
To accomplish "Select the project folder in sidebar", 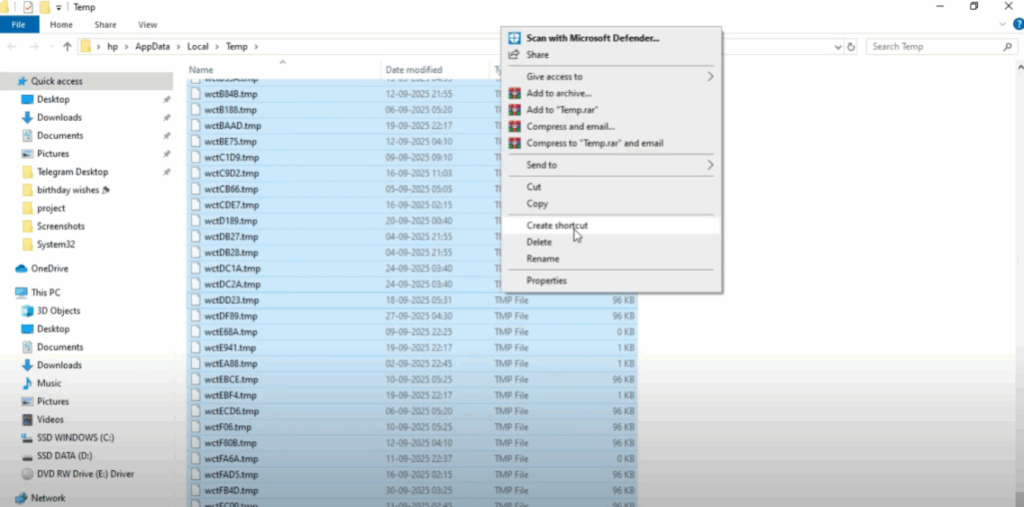I will (51, 208).
